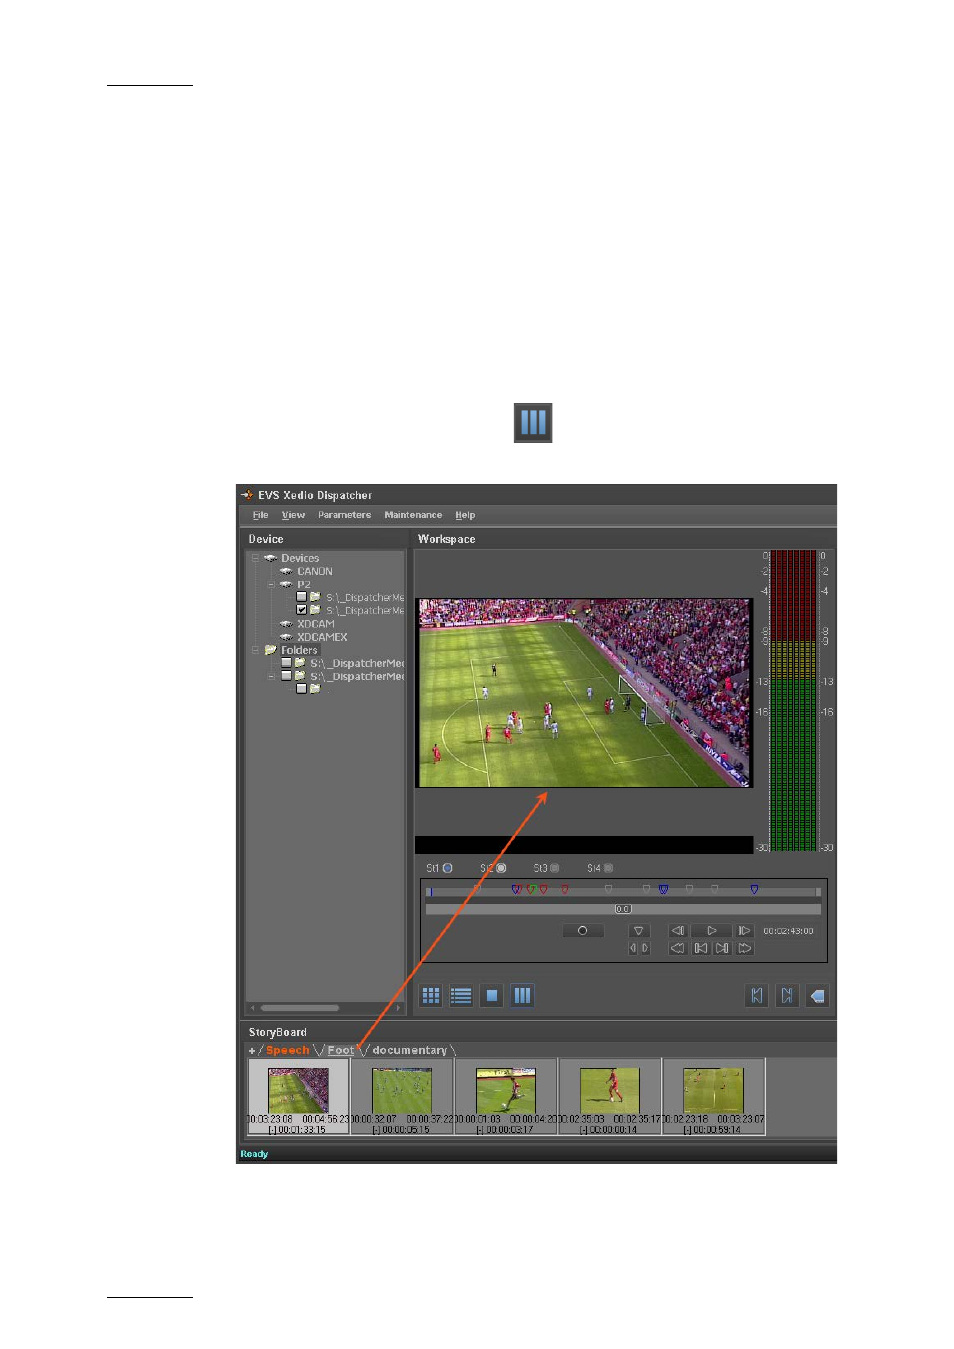
Task: Switch to list view icon
Action: click(x=461, y=995)
